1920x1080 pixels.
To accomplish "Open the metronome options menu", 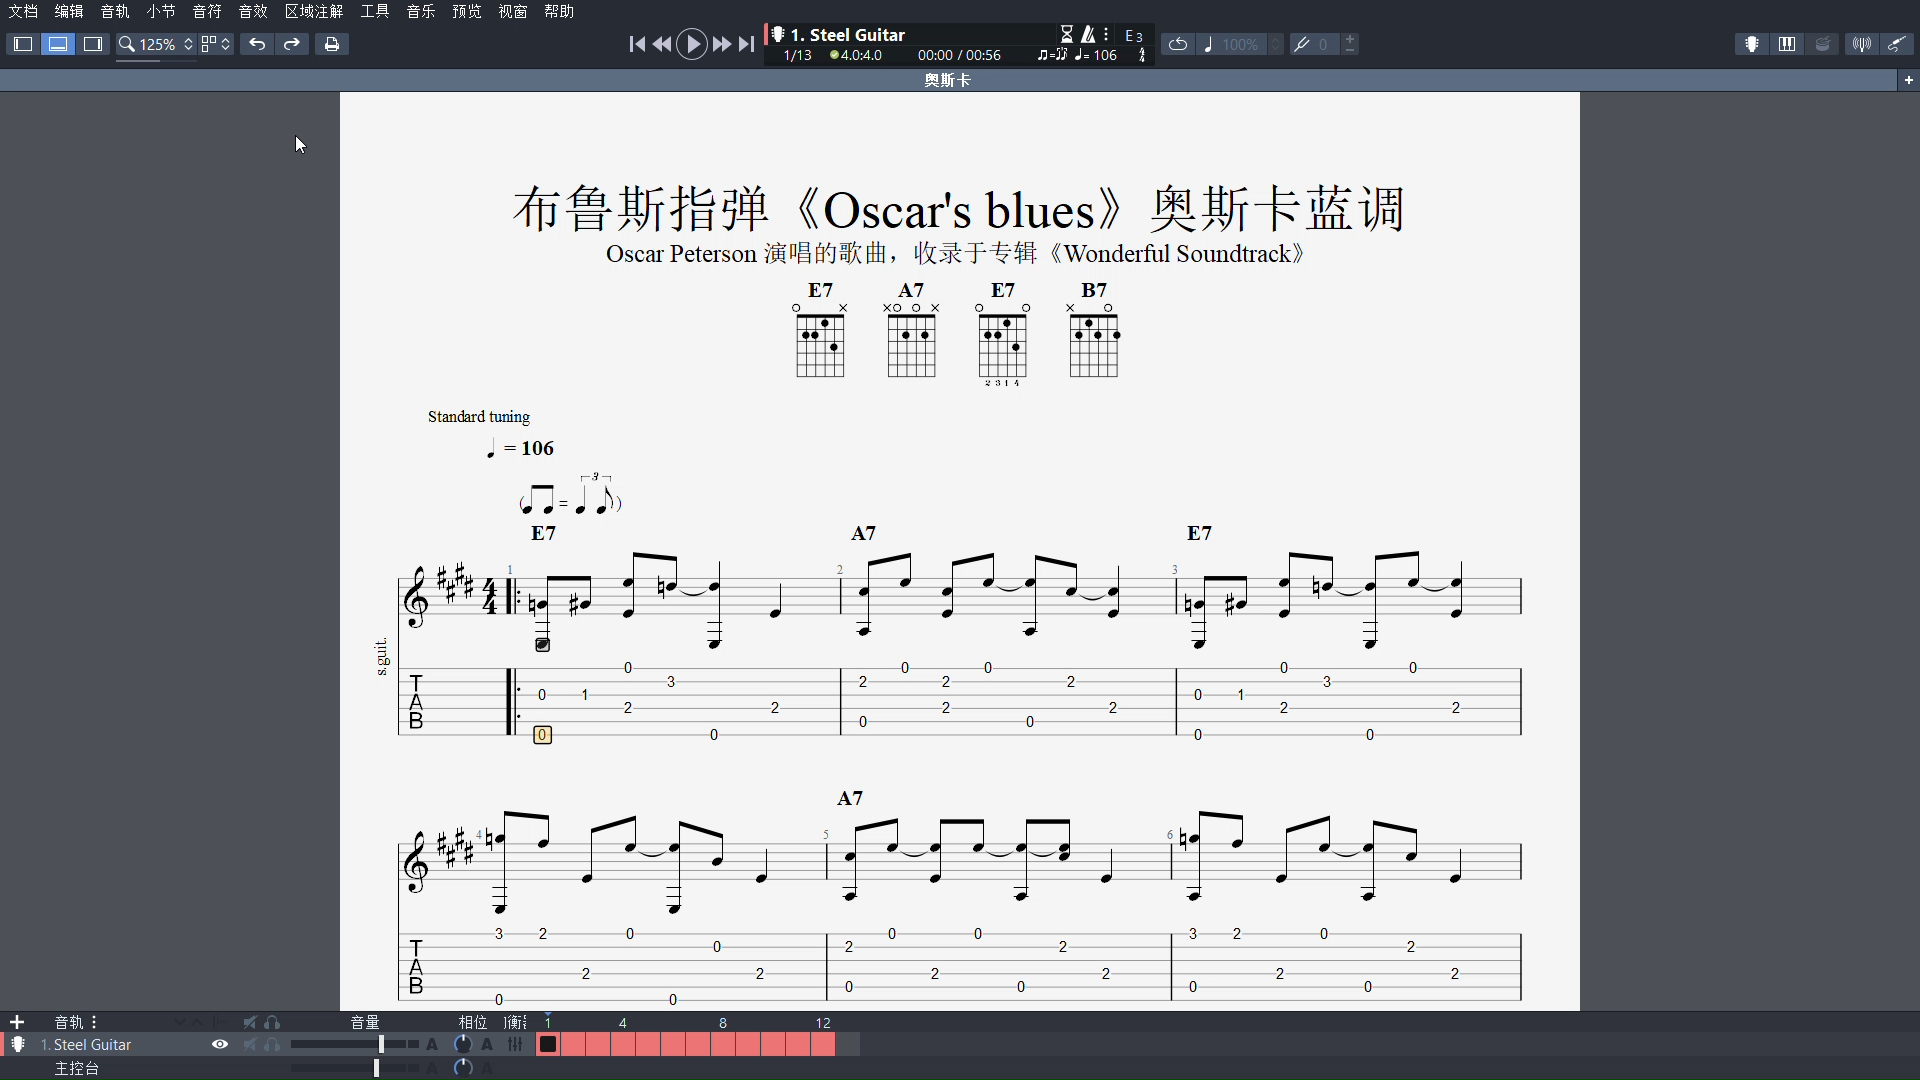I will tap(1106, 34).
